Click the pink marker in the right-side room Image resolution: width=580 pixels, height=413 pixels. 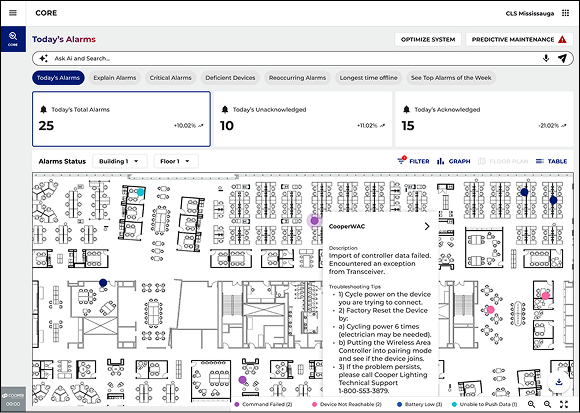tap(545, 296)
